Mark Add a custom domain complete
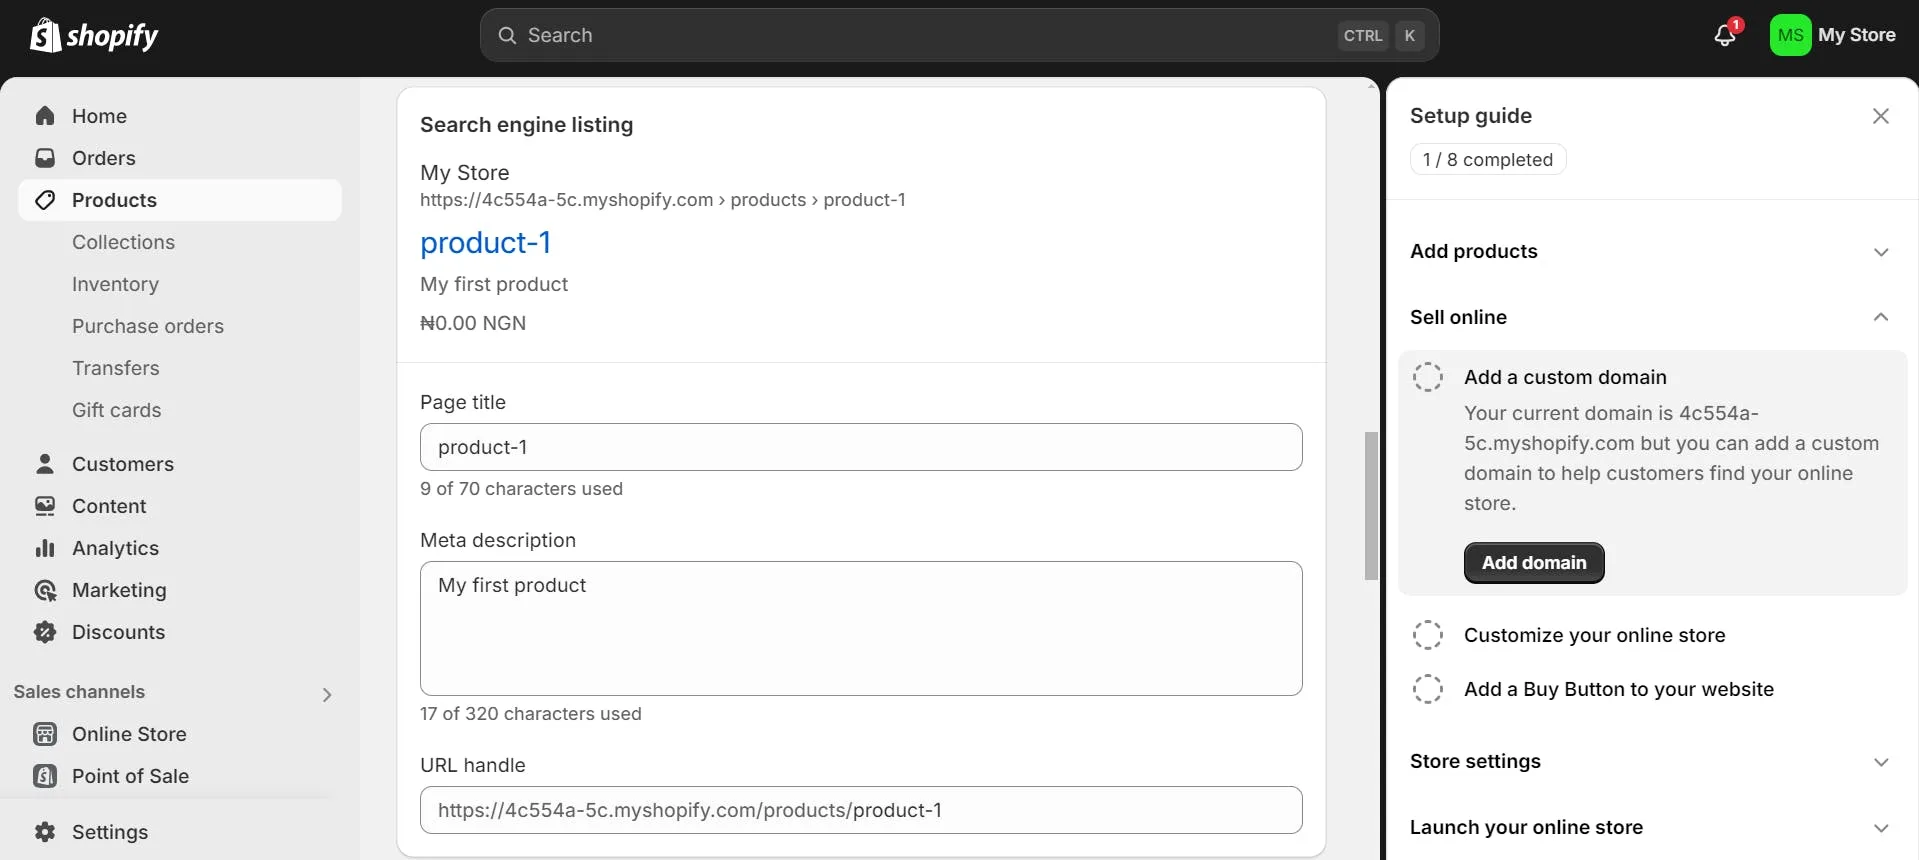Viewport: 1919px width, 860px height. pyautogui.click(x=1428, y=377)
